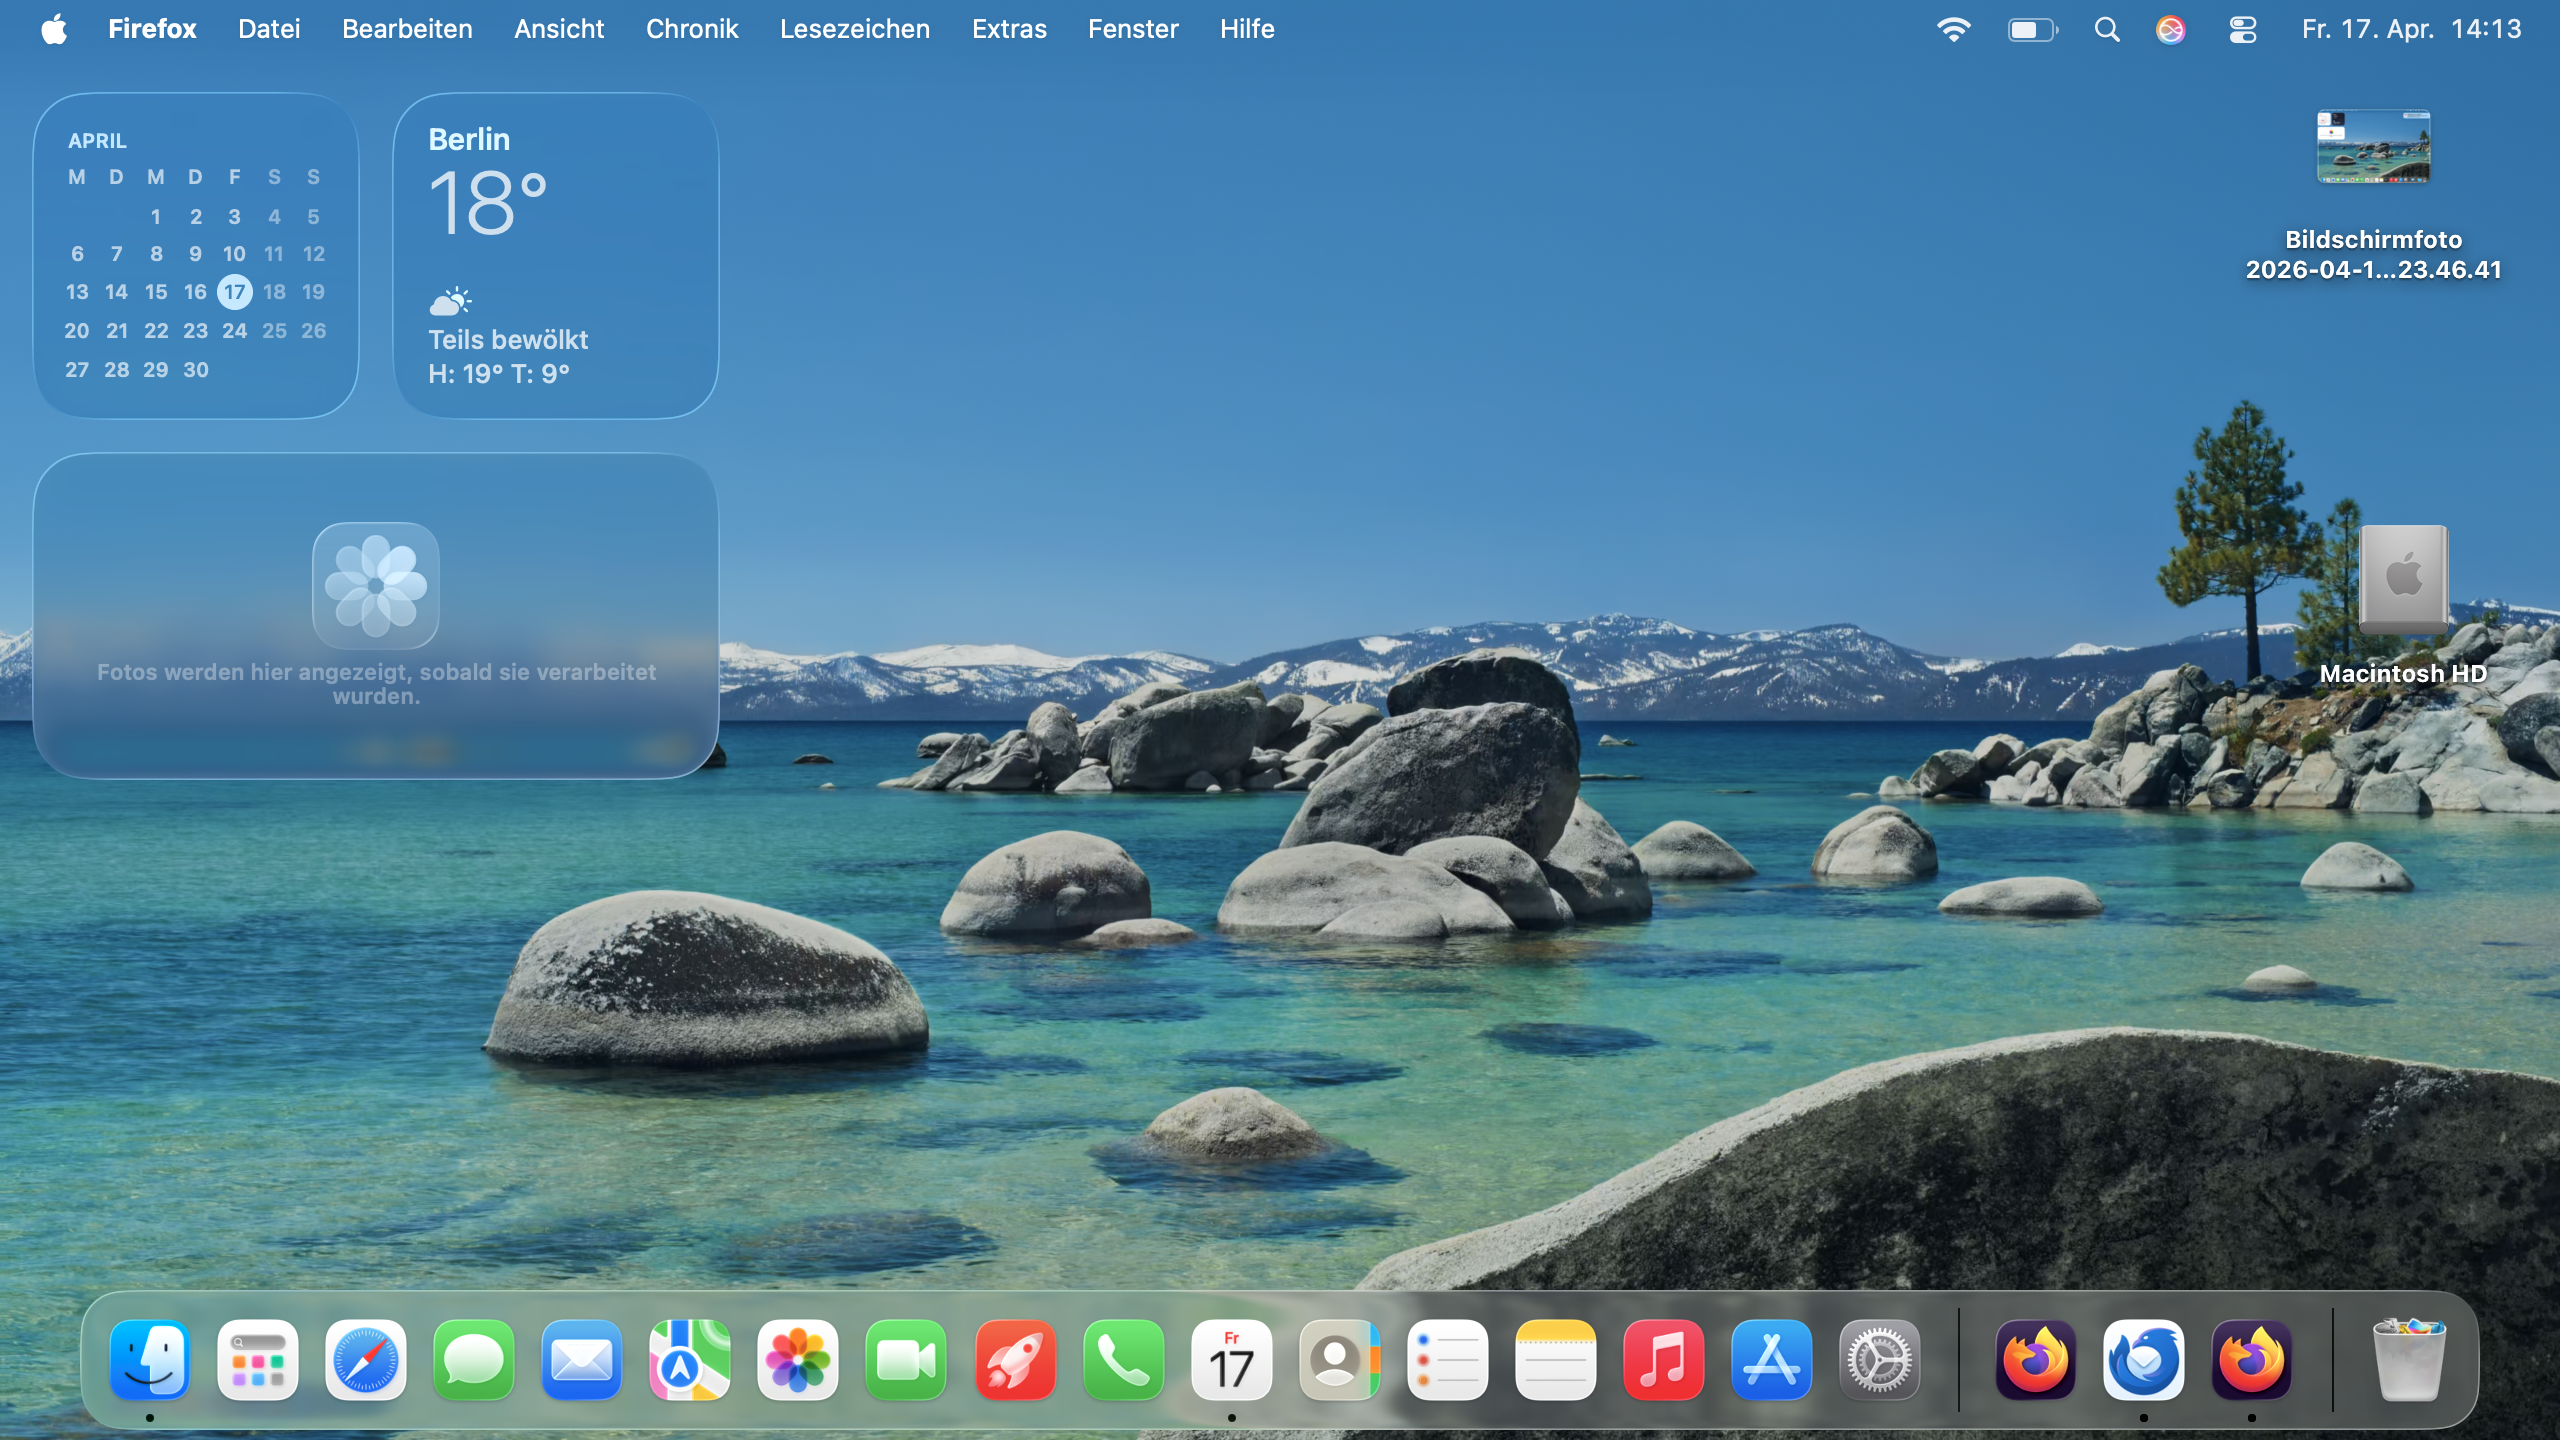Screen dimensions: 2560x1440
Task: Open the Trash in the dock
Action: point(2408,1360)
